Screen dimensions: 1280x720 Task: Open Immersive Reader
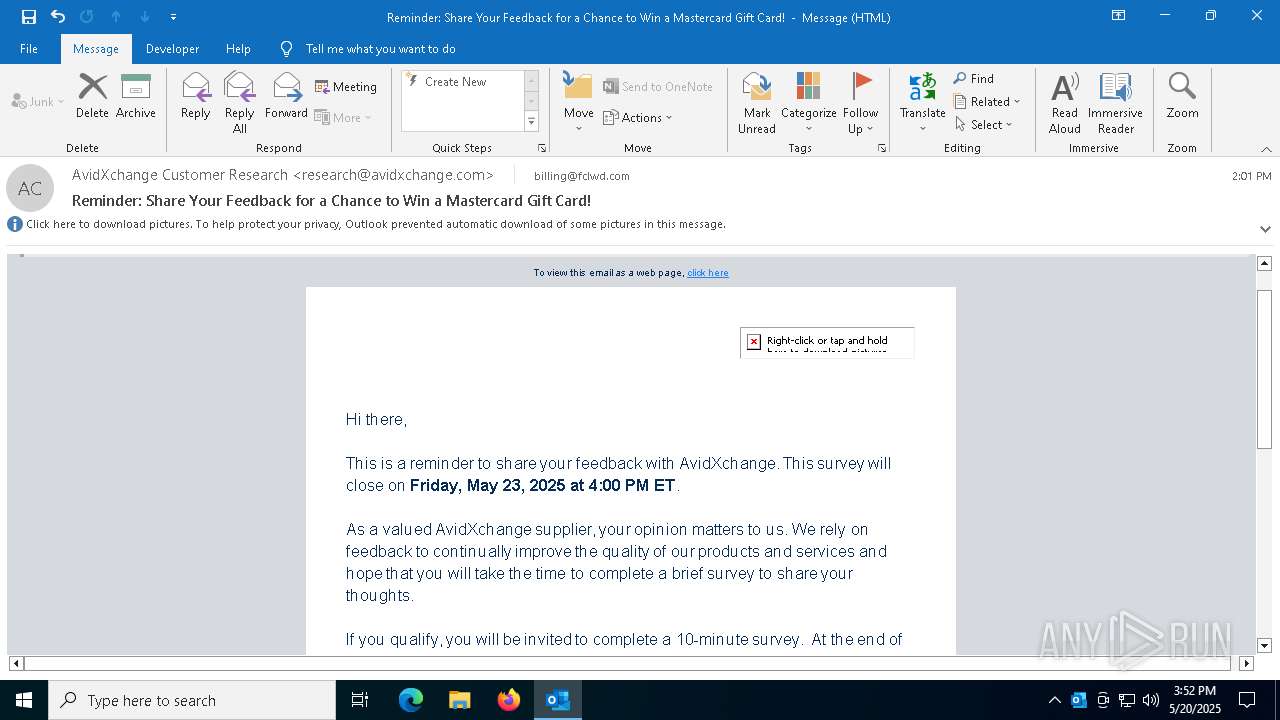[x=1116, y=102]
